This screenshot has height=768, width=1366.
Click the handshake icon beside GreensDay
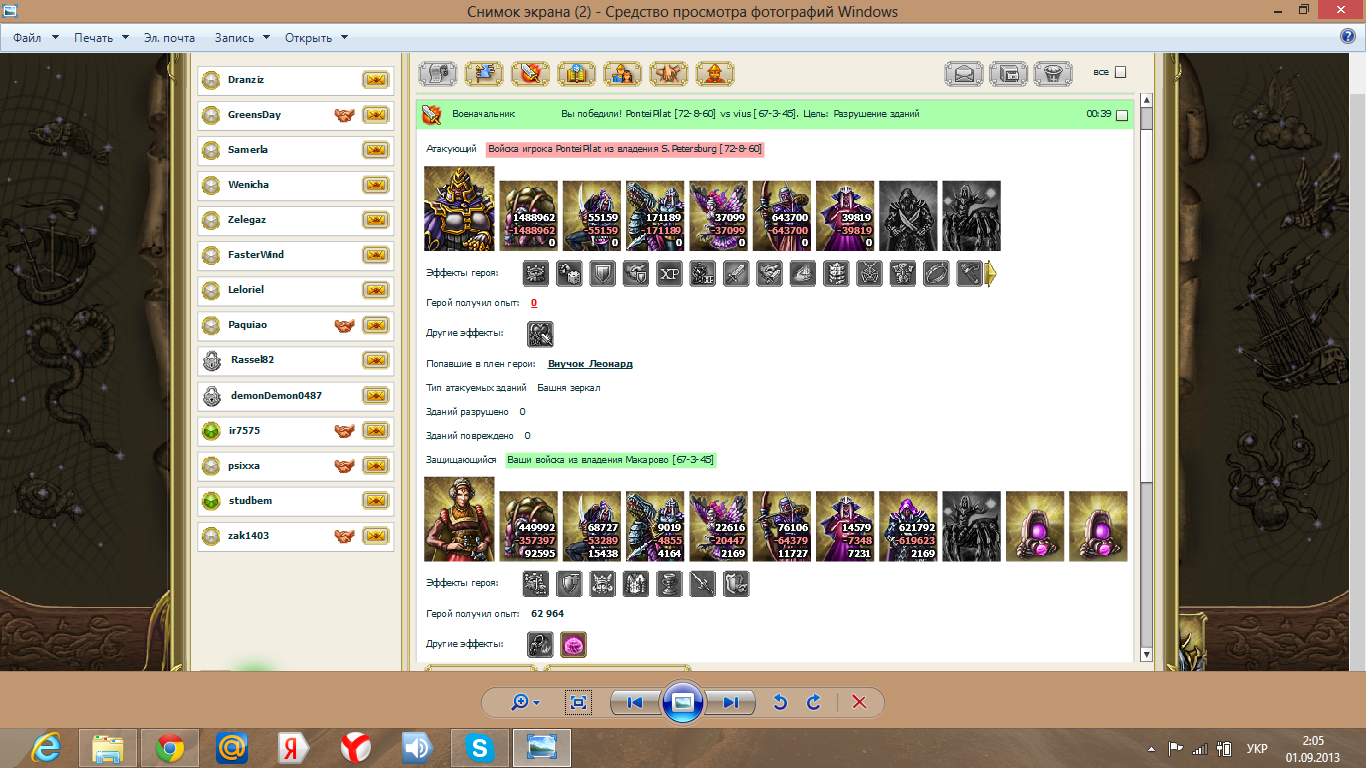(344, 115)
